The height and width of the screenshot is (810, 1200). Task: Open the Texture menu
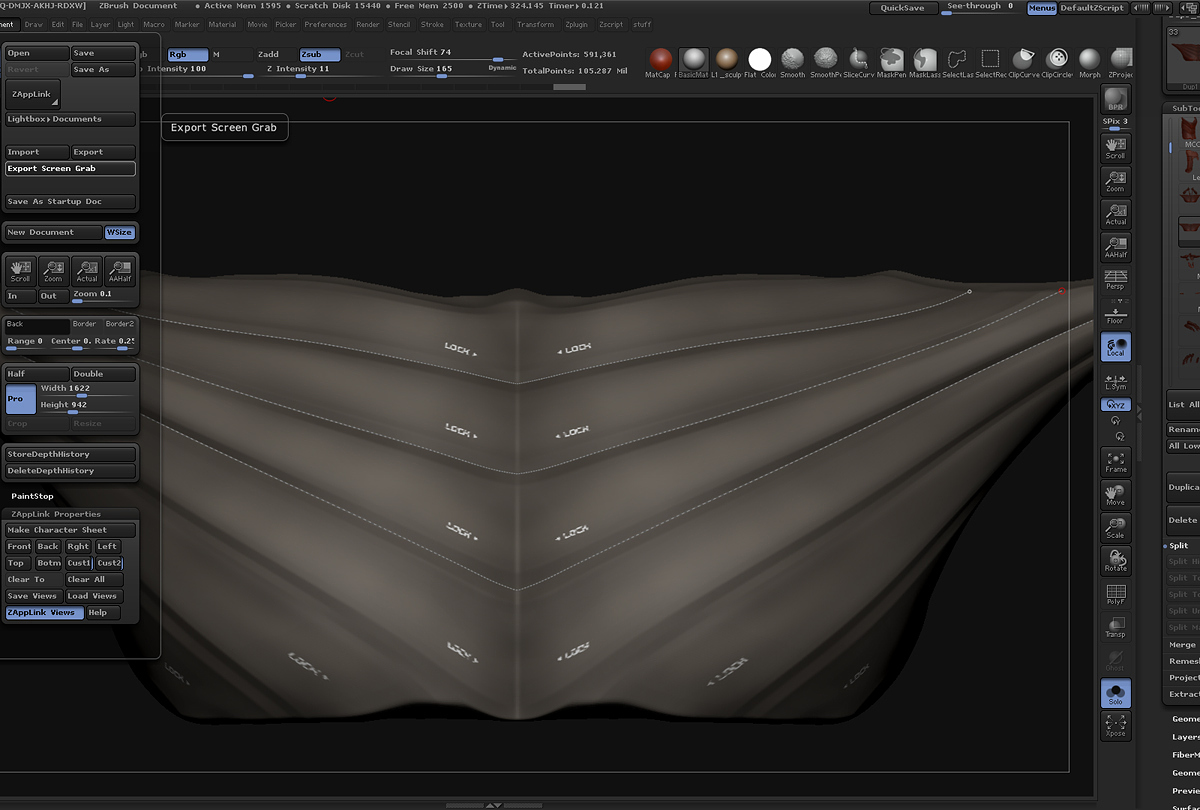[x=468, y=25]
